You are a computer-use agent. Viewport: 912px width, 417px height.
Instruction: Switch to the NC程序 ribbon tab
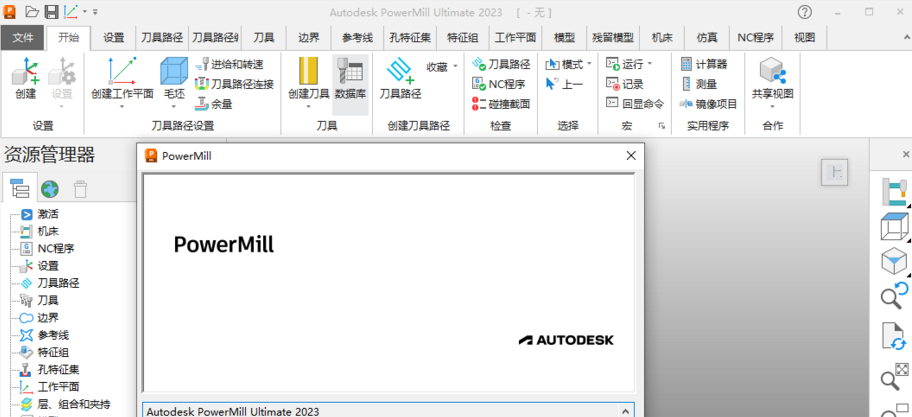point(756,38)
